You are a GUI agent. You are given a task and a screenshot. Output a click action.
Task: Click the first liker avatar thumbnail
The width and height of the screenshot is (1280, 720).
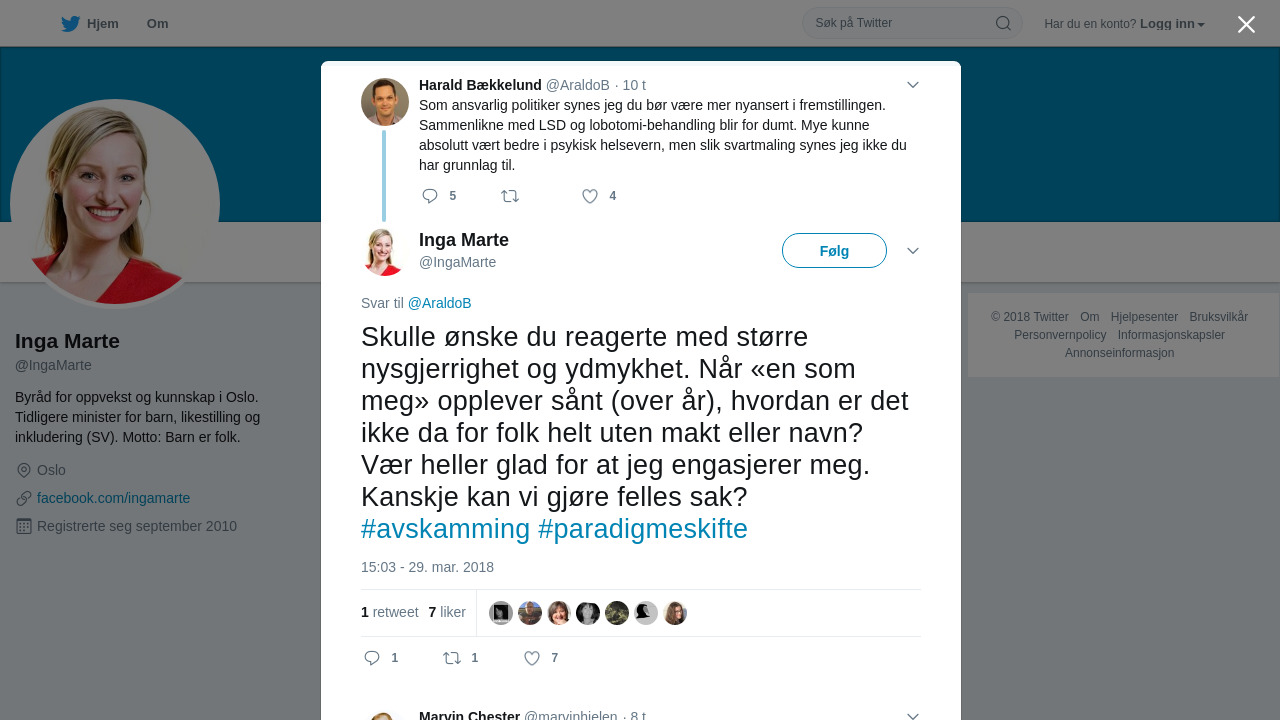click(501, 613)
